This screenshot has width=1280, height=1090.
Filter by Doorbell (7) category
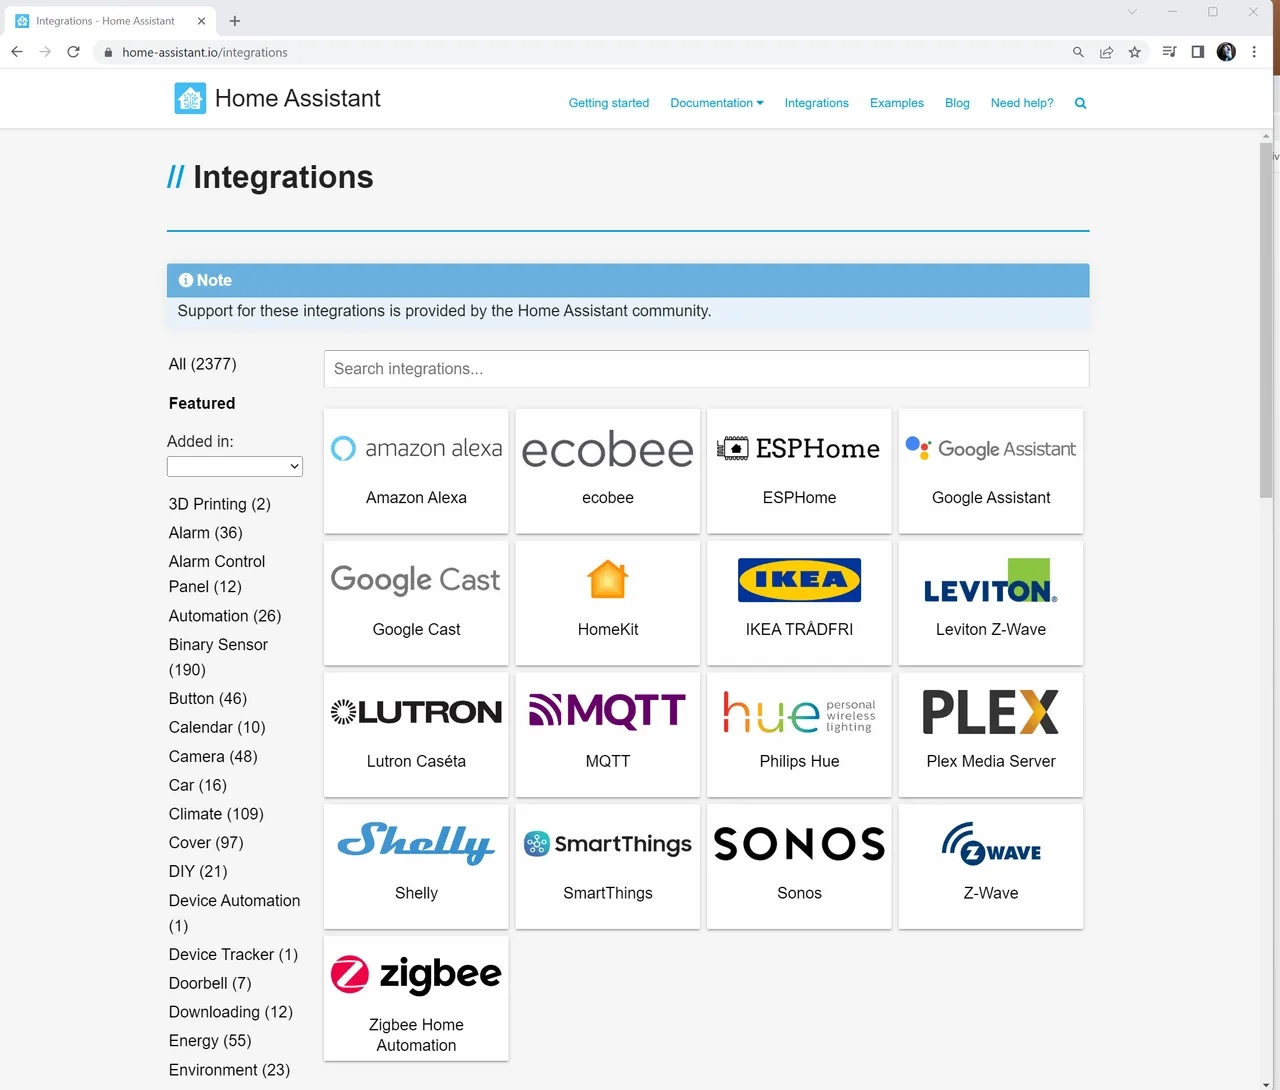210,983
